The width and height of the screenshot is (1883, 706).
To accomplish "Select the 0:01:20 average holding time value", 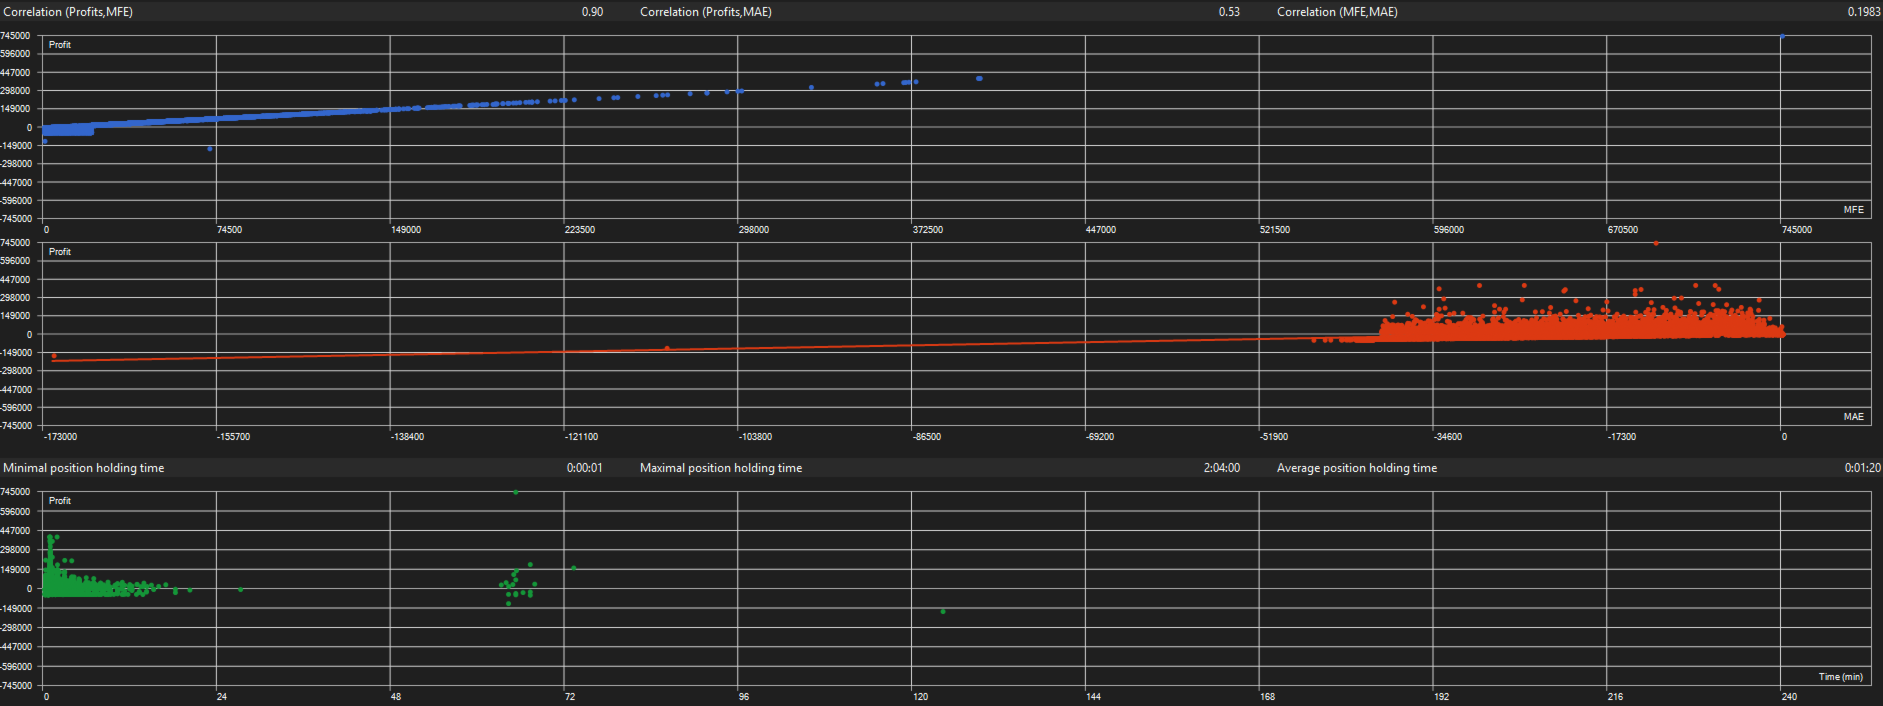I will coord(1862,468).
